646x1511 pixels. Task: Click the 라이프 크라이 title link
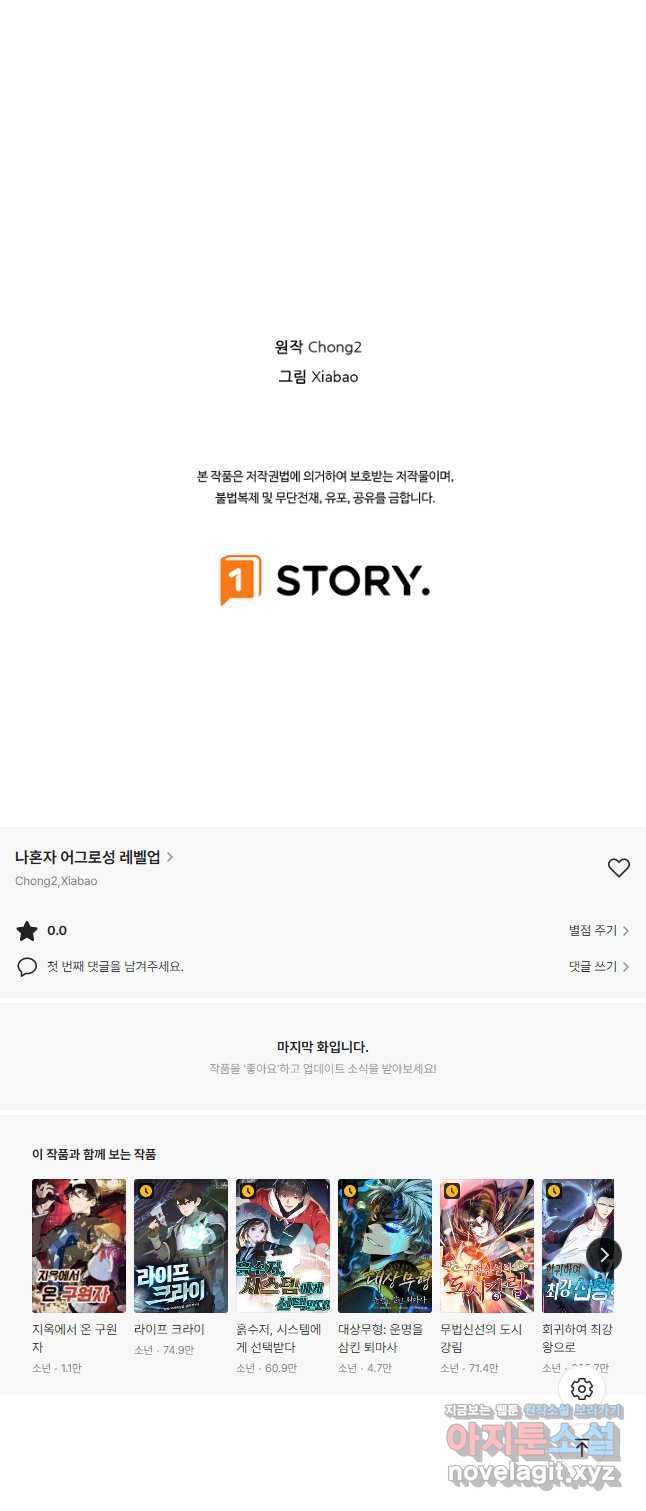click(x=169, y=1329)
